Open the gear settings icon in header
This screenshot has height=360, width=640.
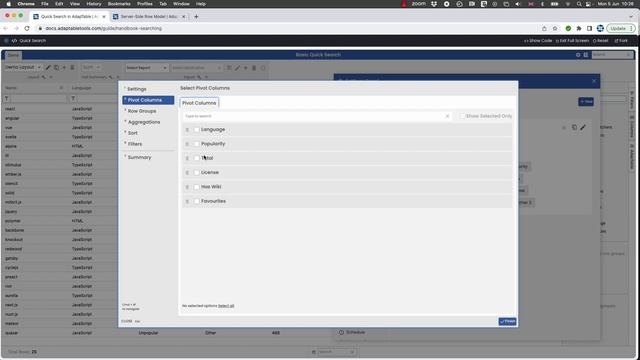(x=578, y=55)
